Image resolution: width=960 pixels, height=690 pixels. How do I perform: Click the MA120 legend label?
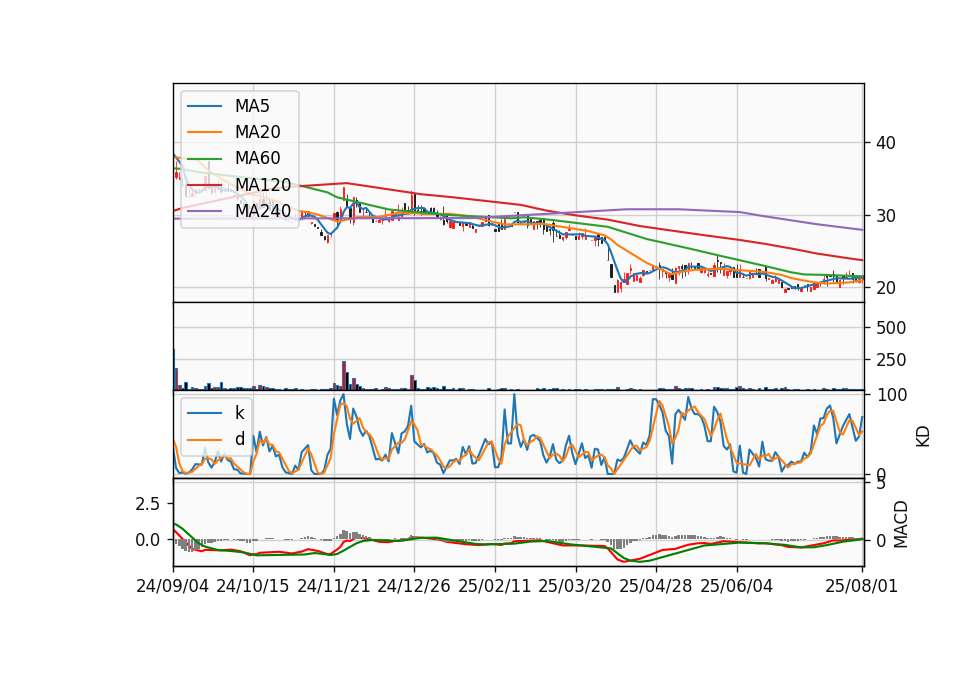click(x=263, y=185)
